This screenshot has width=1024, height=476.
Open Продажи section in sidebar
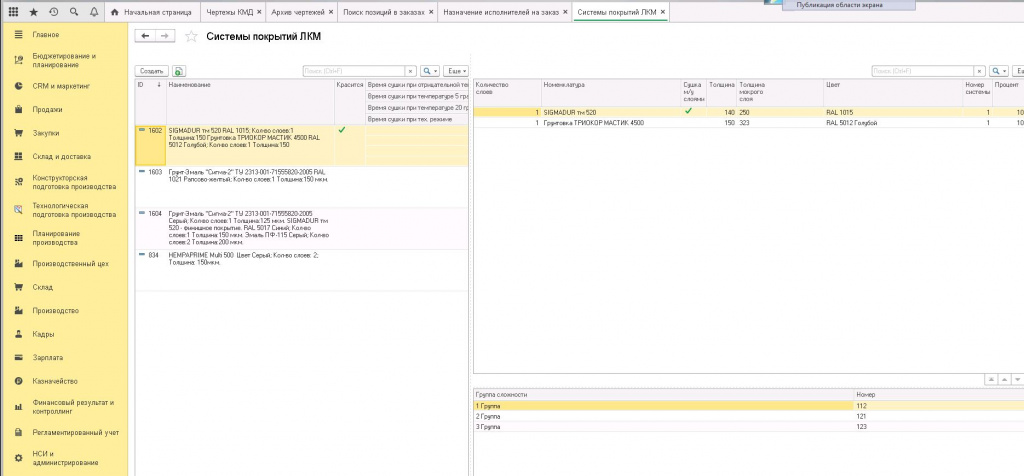point(47,110)
